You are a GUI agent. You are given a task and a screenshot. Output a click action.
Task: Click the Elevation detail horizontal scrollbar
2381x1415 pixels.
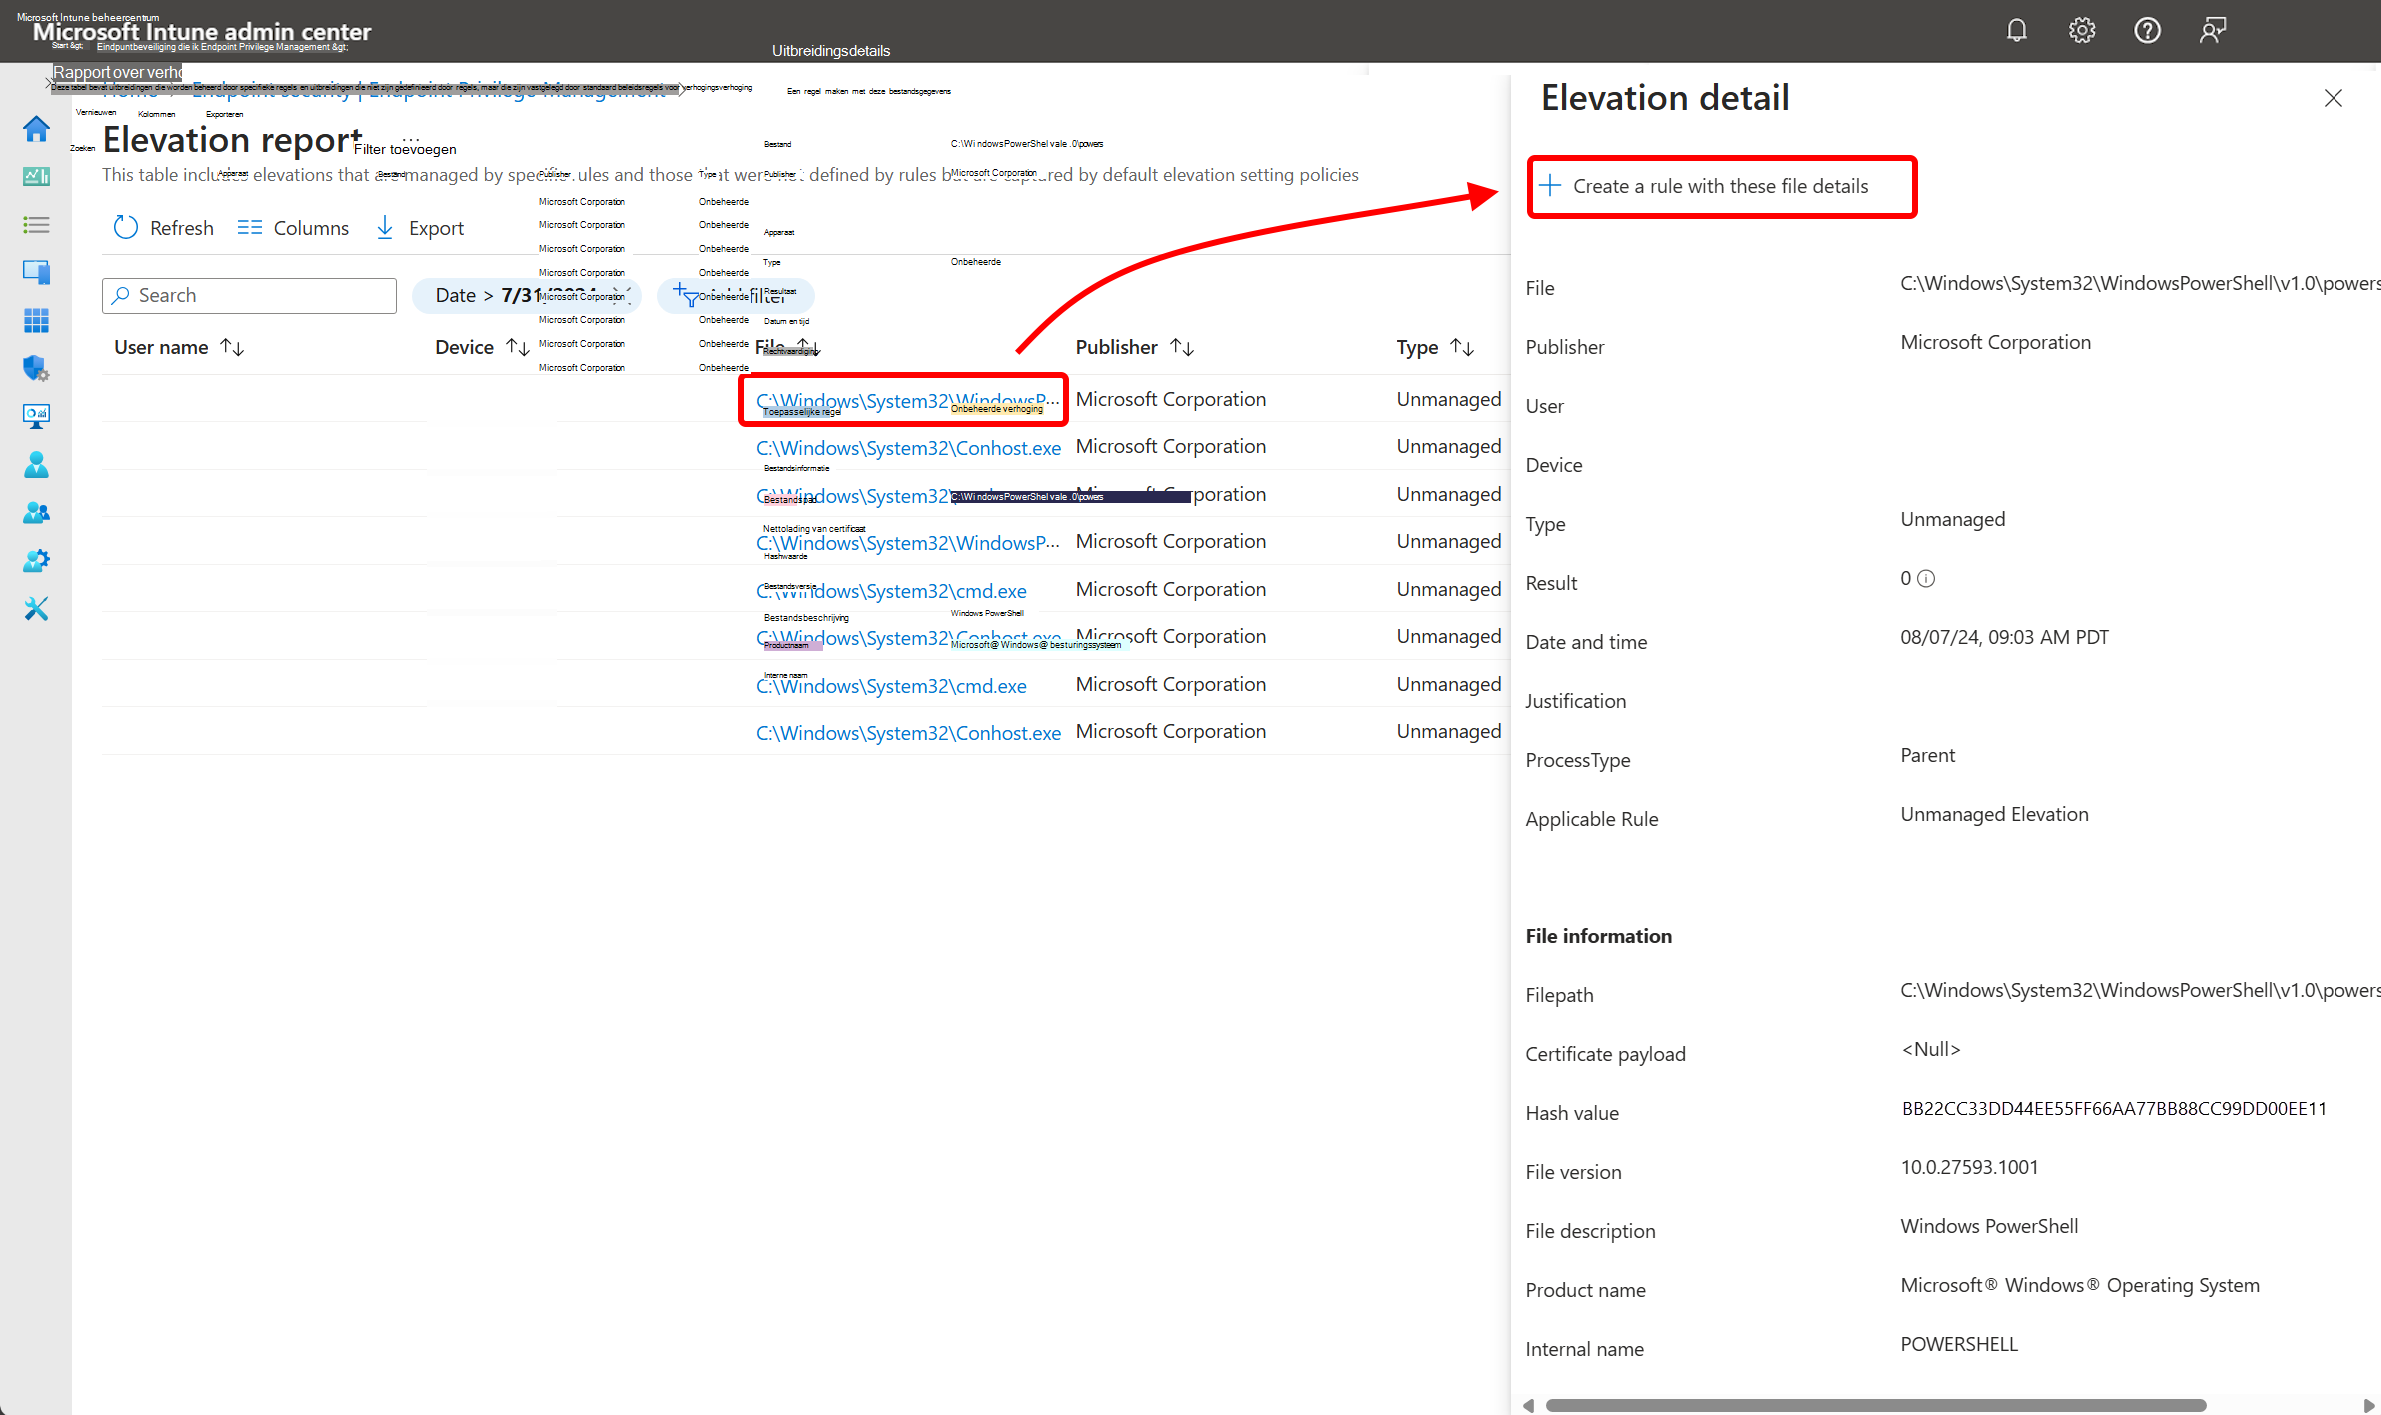pos(1876,1405)
